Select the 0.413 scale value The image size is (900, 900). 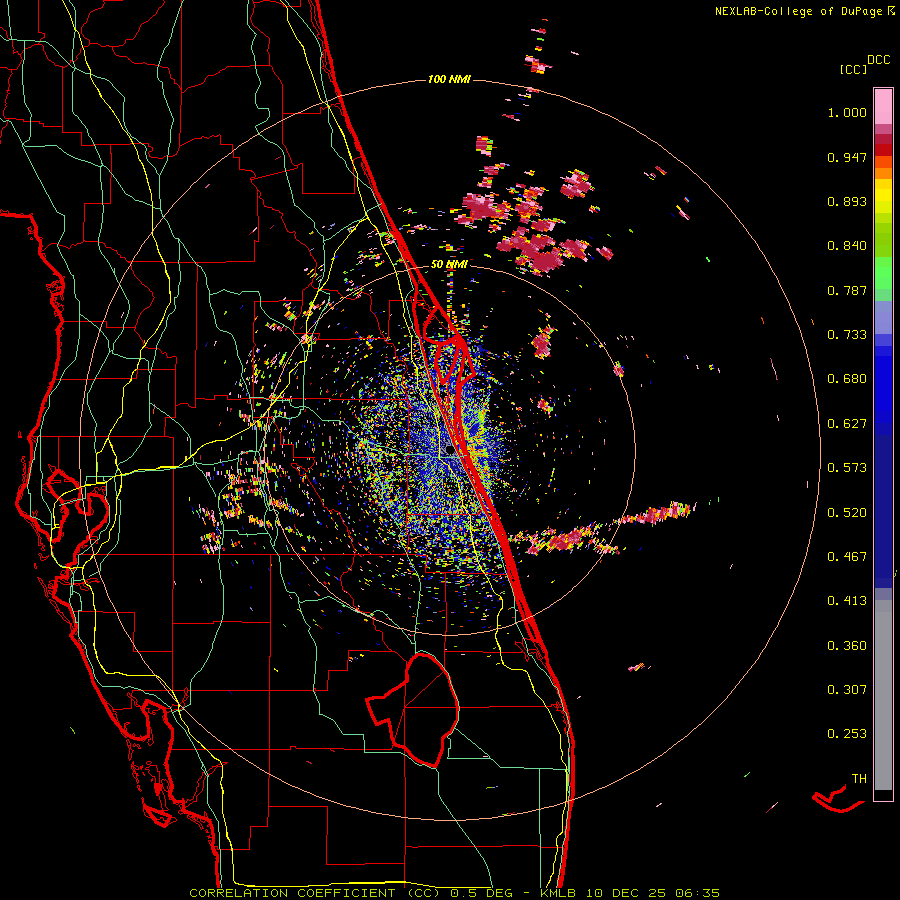coord(847,601)
